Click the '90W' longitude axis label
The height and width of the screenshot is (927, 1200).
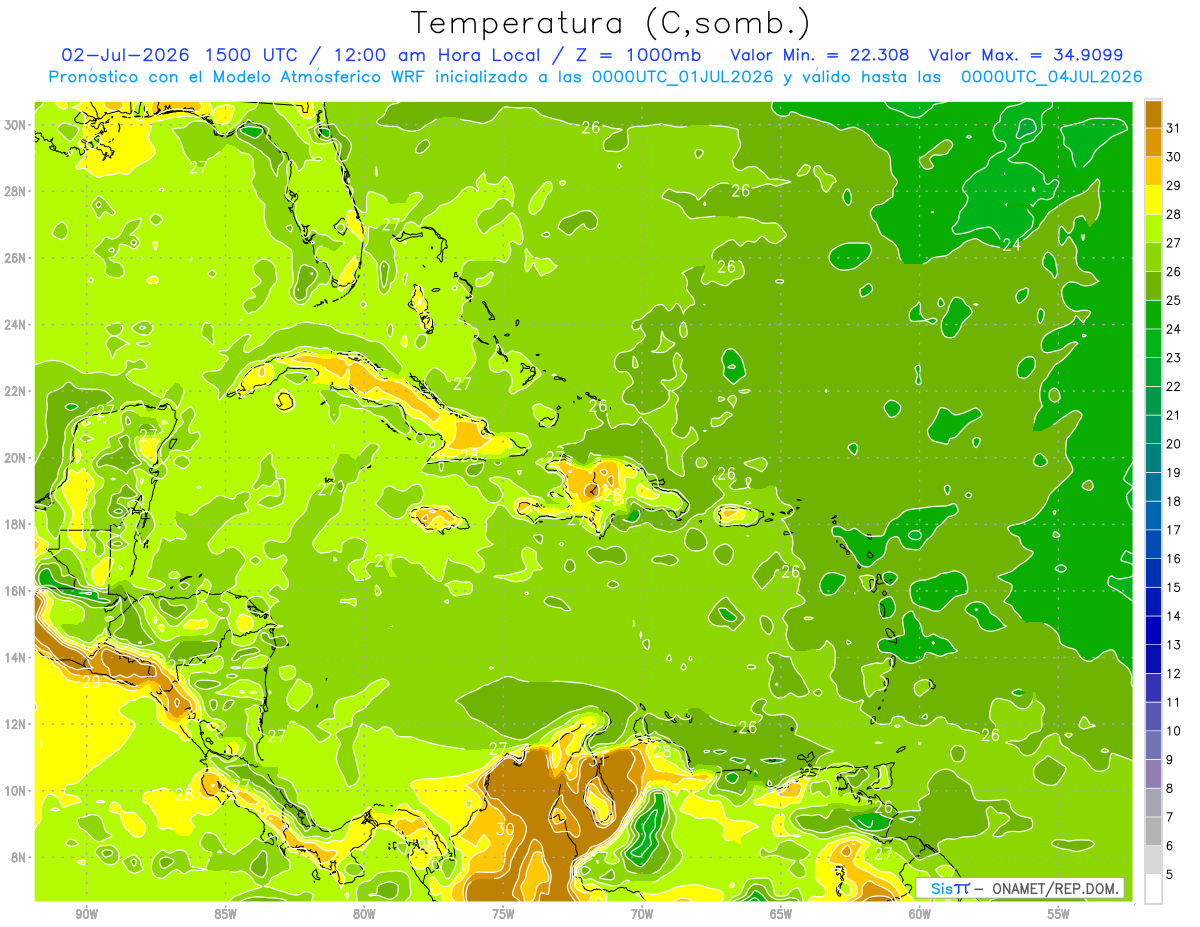pos(86,914)
